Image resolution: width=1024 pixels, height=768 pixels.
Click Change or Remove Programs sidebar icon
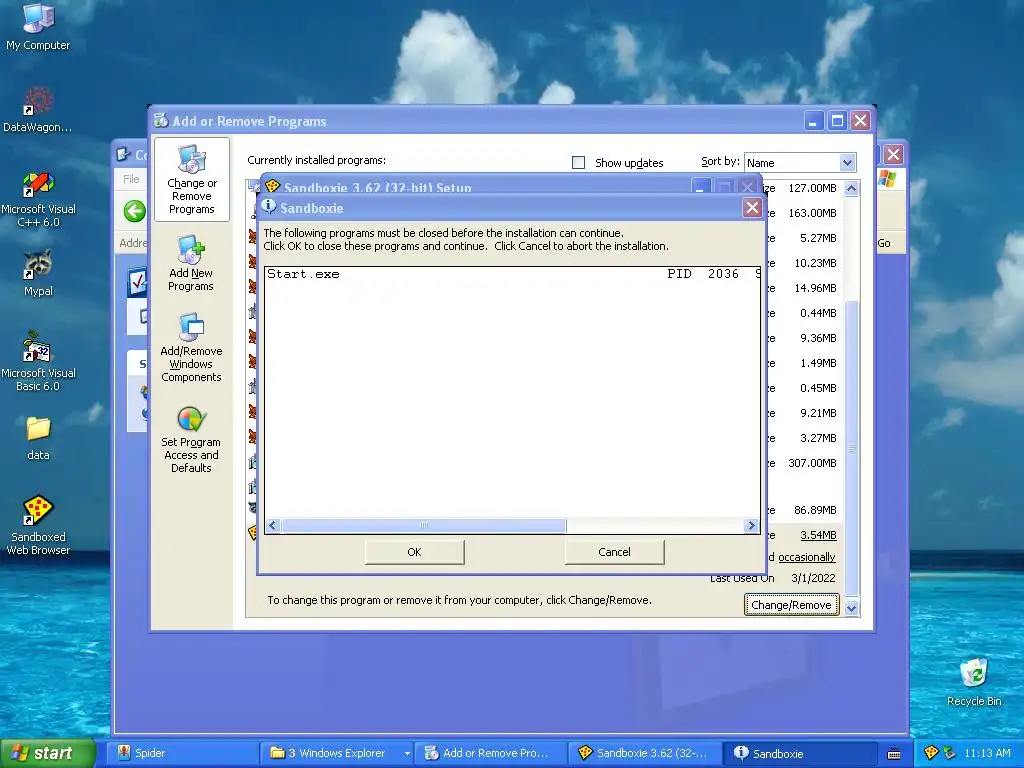click(x=191, y=180)
